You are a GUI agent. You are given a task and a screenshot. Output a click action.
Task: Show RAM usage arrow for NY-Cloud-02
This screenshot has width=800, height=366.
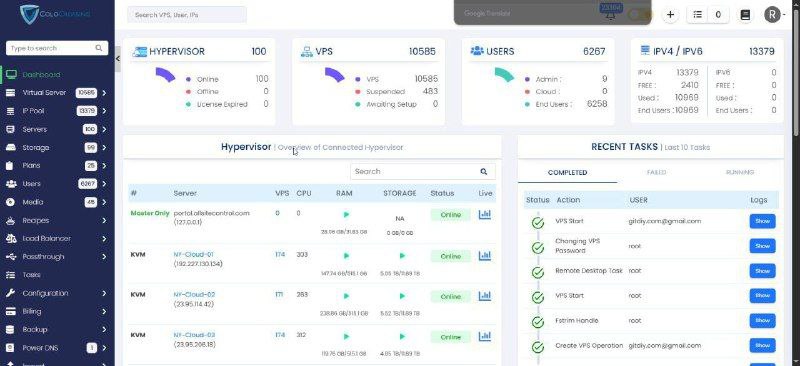(346, 296)
